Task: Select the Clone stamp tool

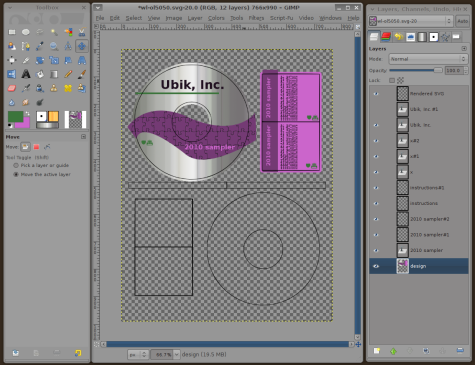Action: pyautogui.click(x=54, y=88)
